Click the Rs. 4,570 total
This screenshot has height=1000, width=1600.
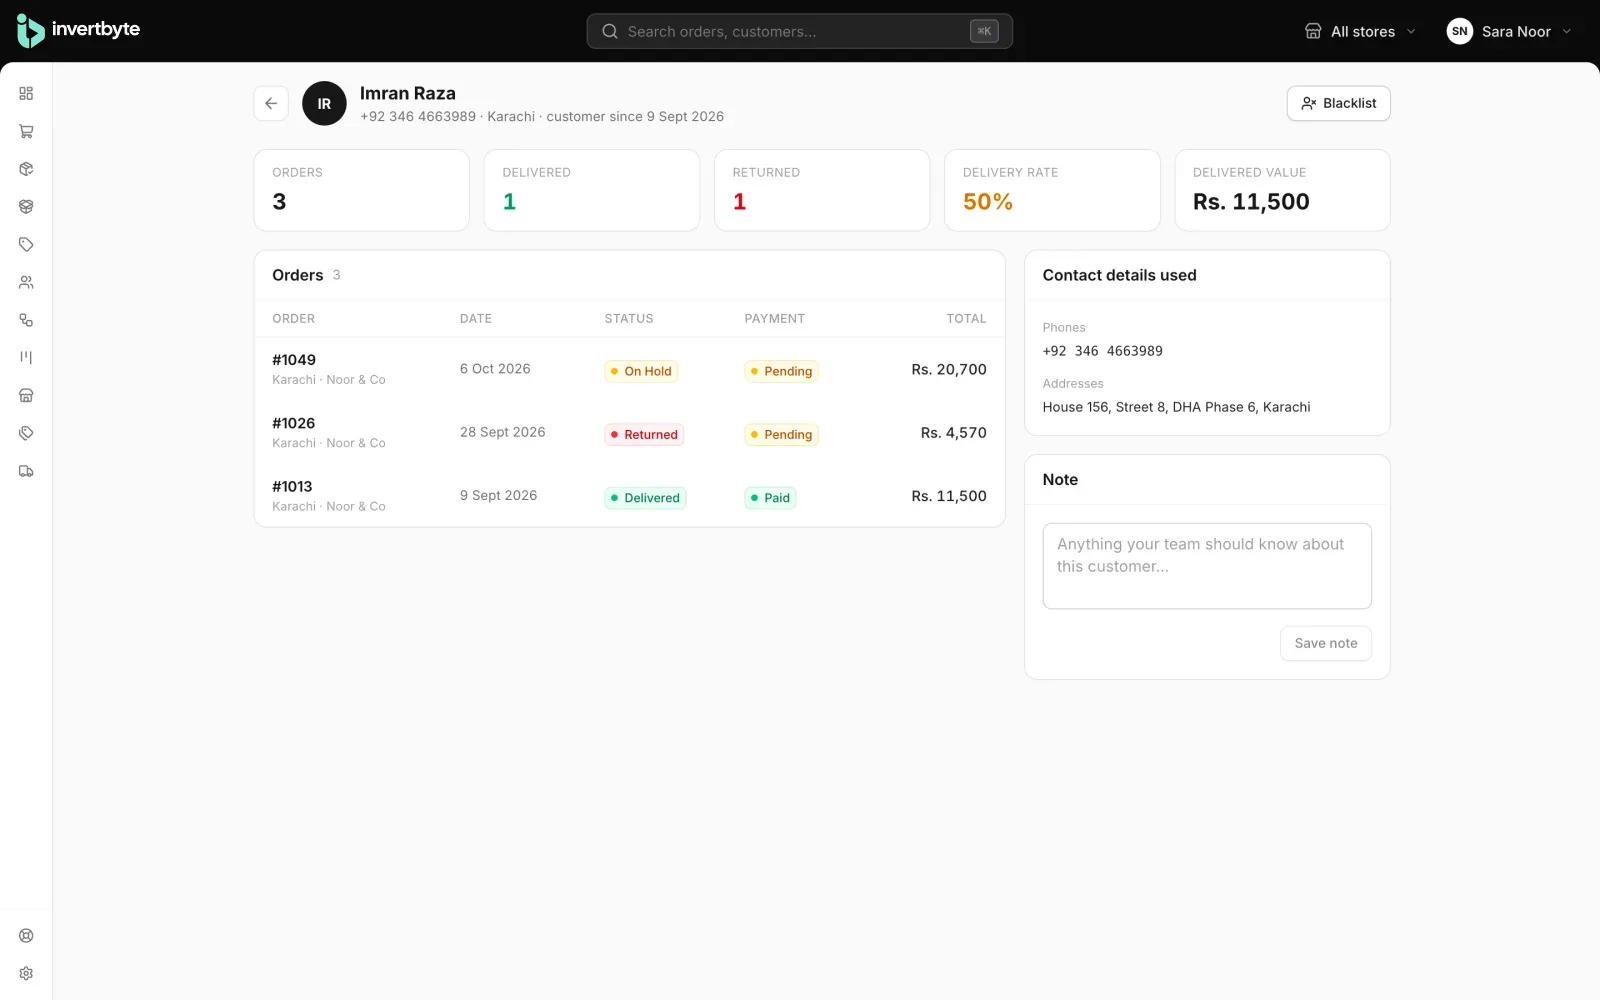(x=954, y=432)
